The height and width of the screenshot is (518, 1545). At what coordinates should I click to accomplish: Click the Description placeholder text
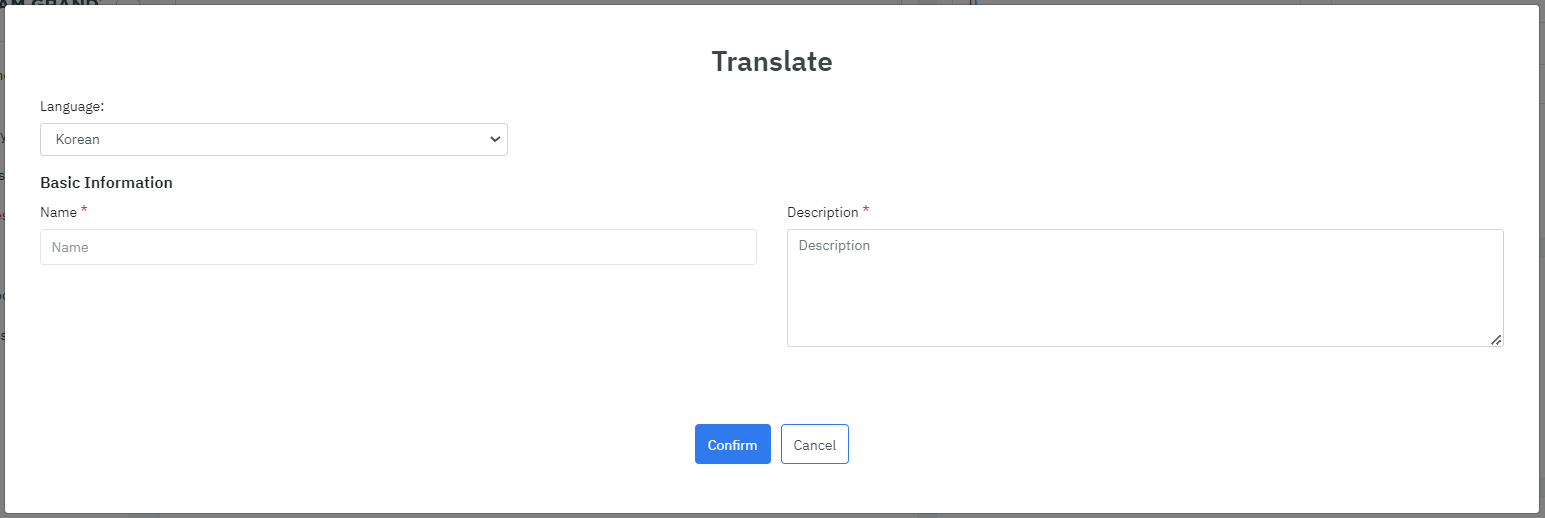click(834, 246)
